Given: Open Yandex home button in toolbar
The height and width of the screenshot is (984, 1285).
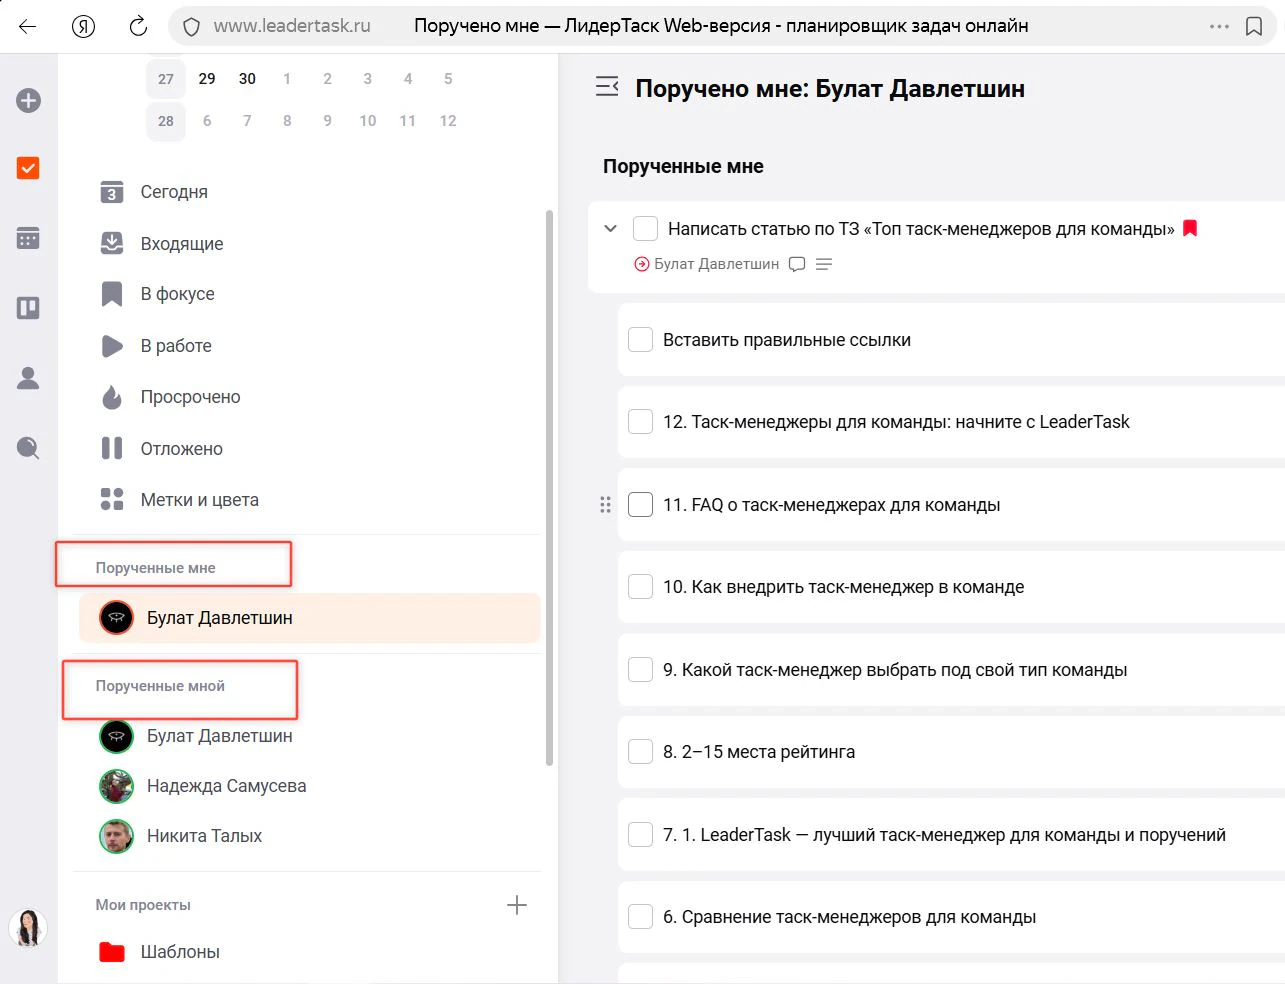Looking at the screenshot, I should pos(84,27).
